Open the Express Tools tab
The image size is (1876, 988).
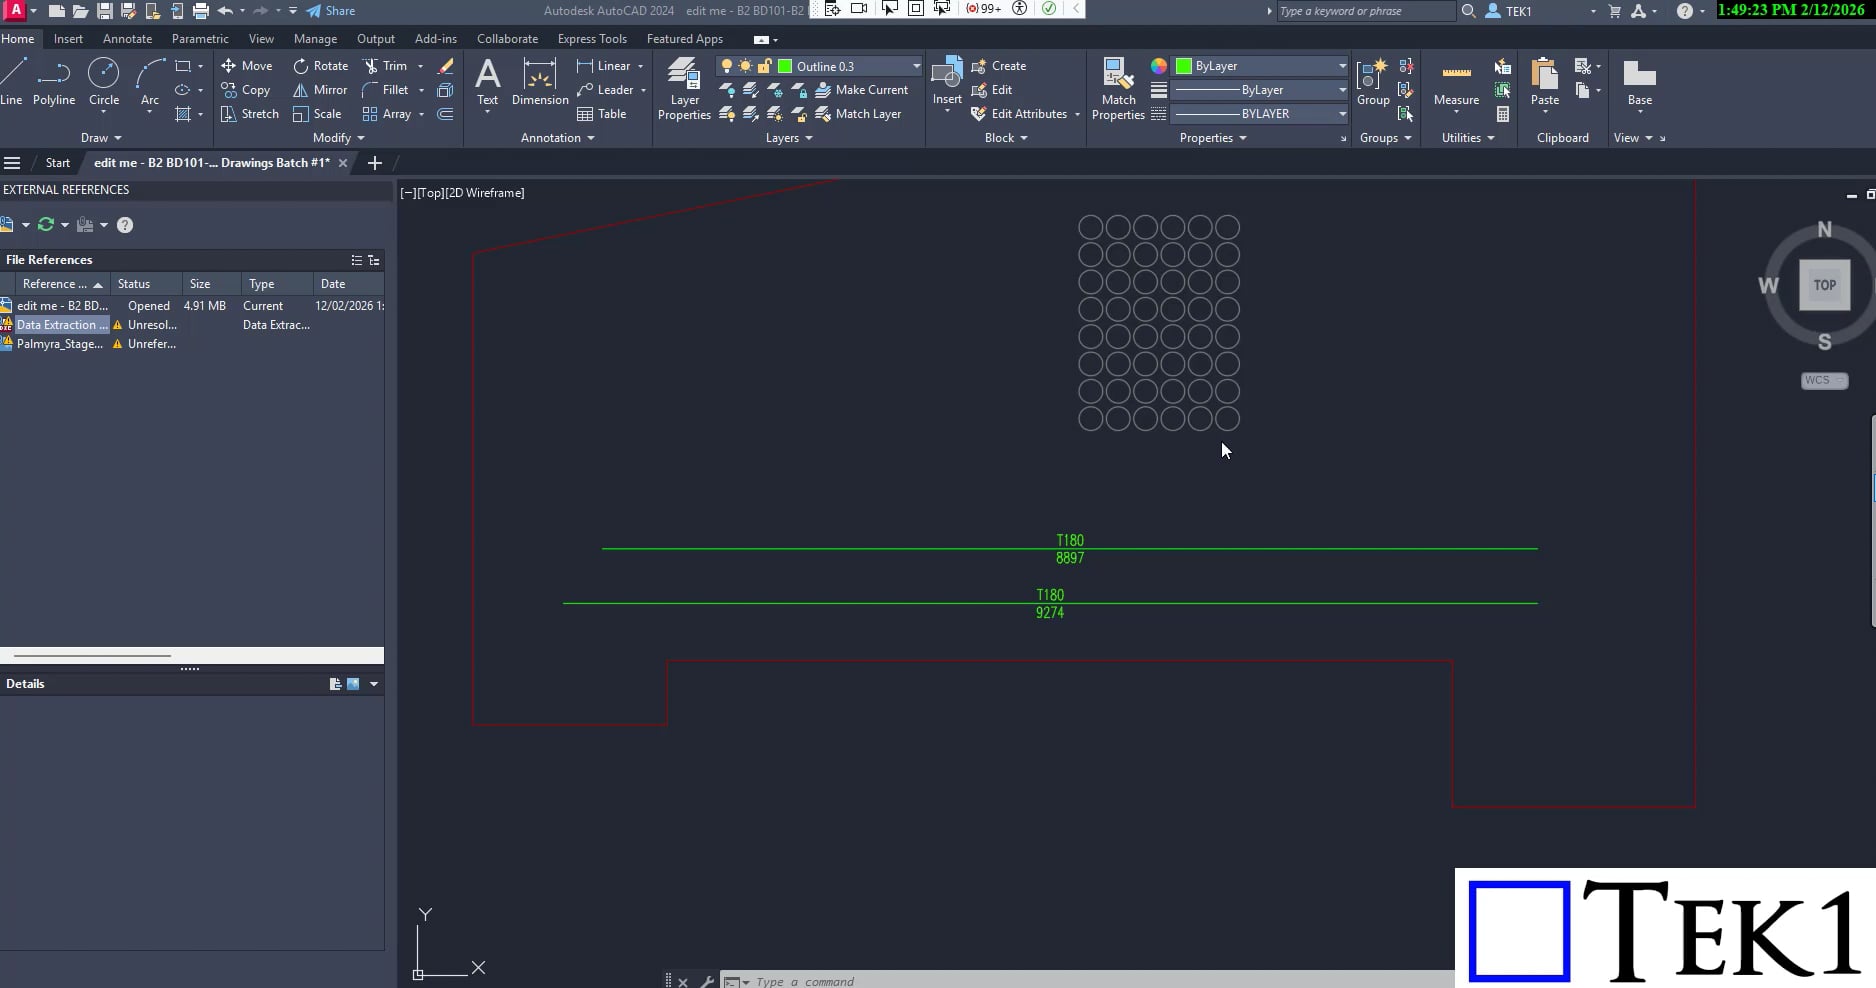click(x=592, y=39)
